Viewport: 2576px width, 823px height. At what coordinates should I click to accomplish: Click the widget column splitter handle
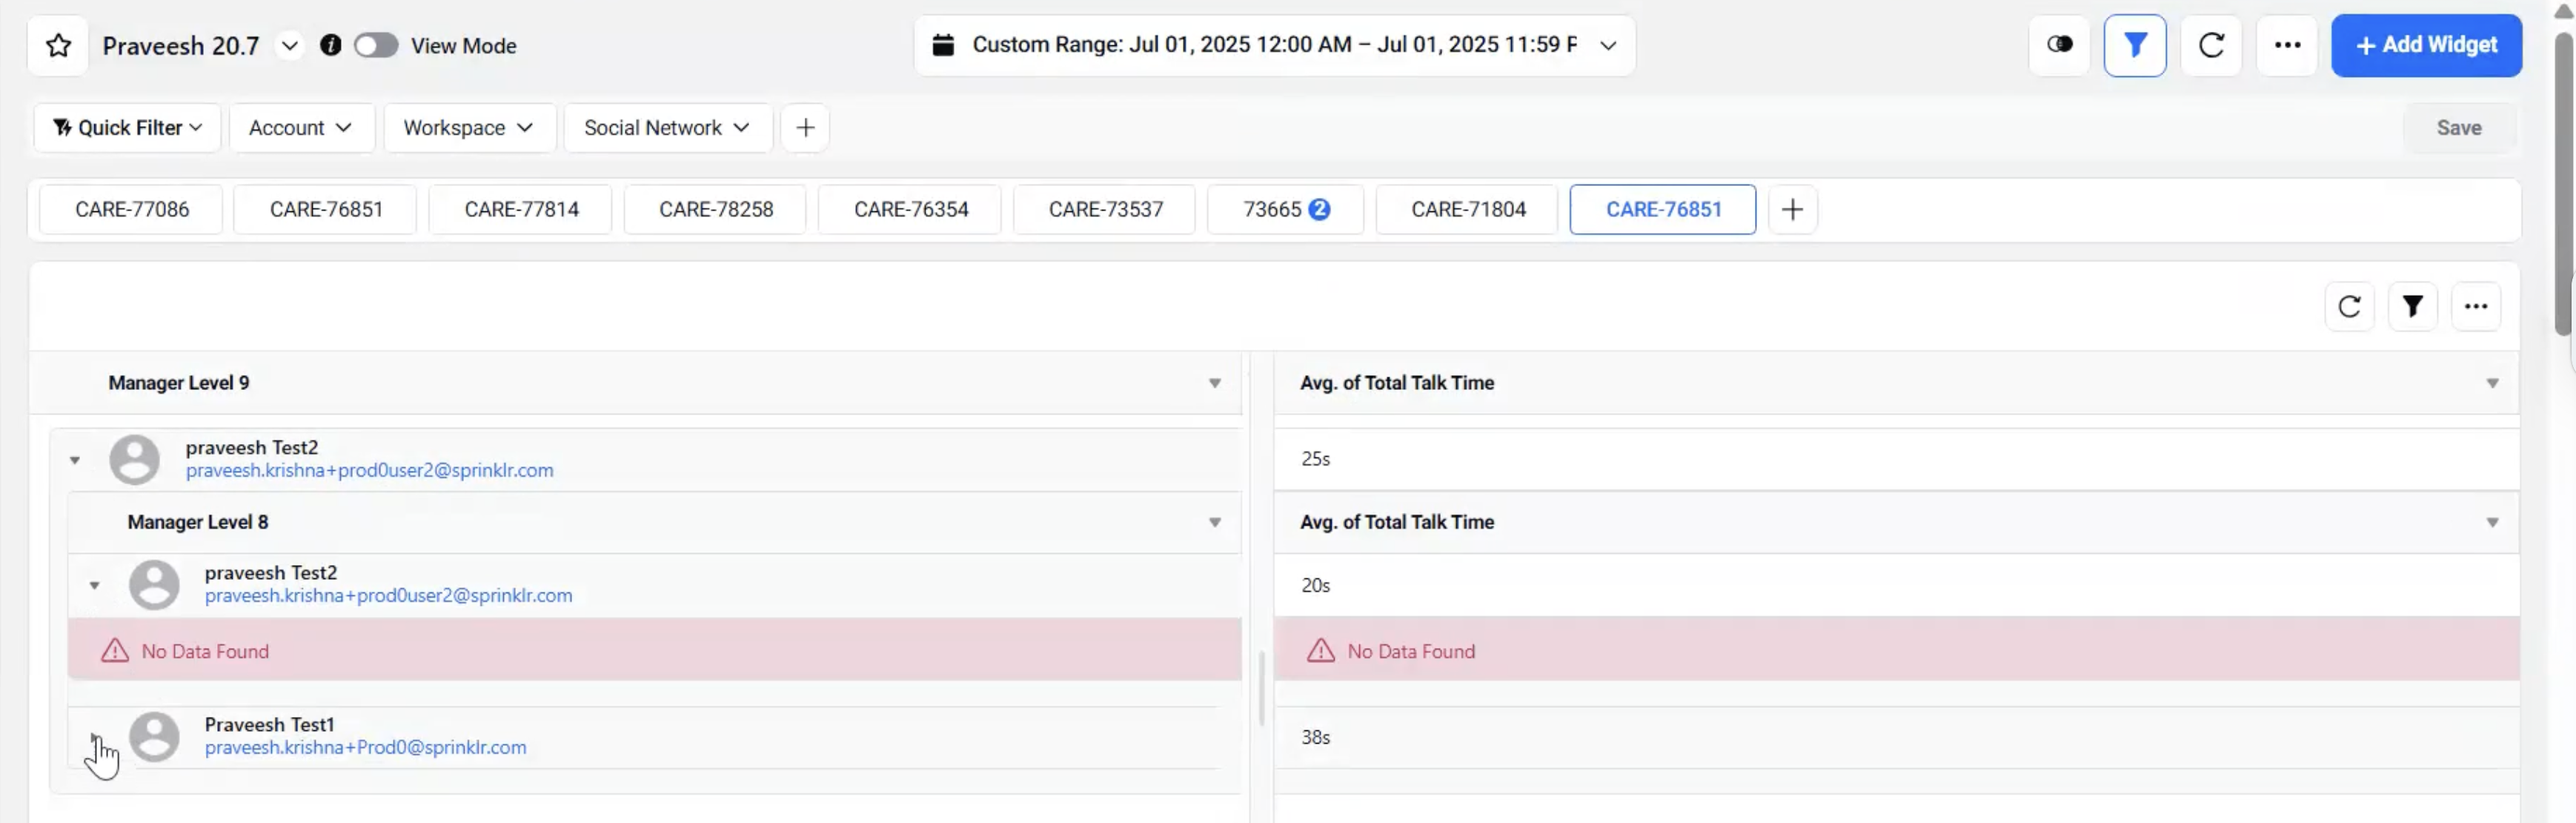[1261, 689]
